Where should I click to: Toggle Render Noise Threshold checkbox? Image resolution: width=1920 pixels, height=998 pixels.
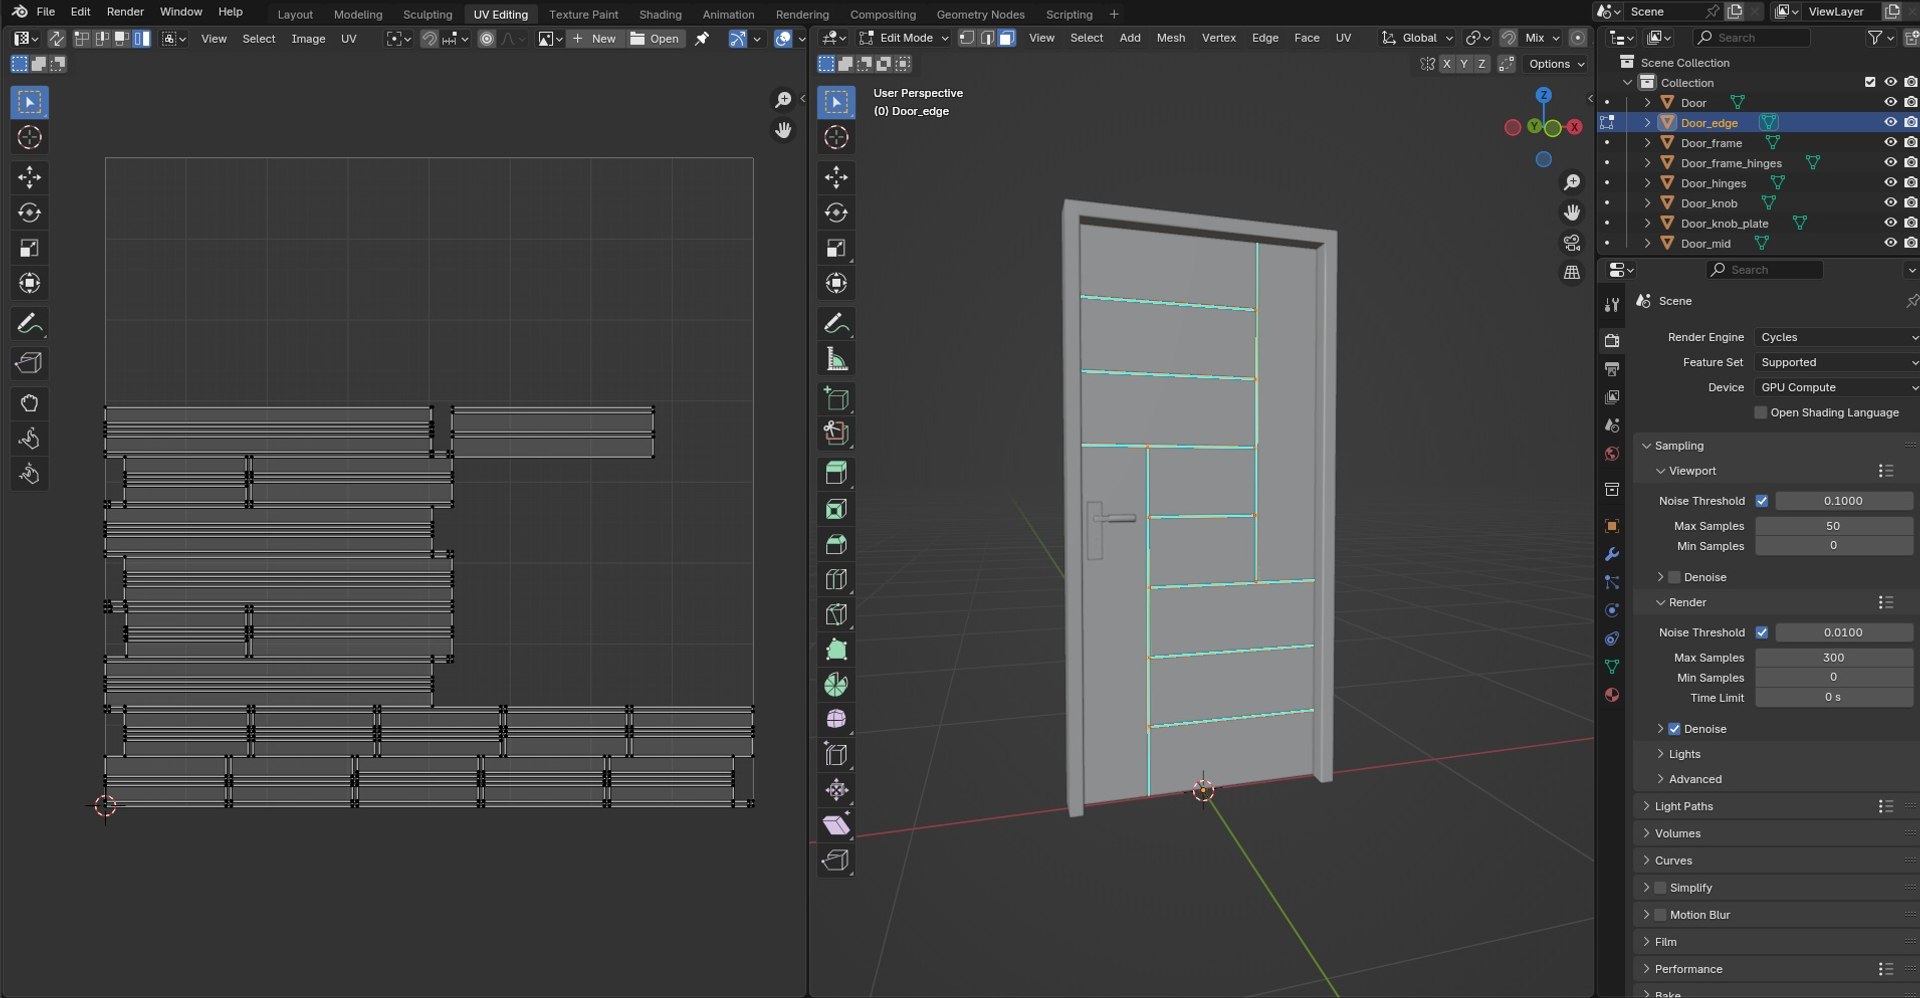[x=1761, y=633]
